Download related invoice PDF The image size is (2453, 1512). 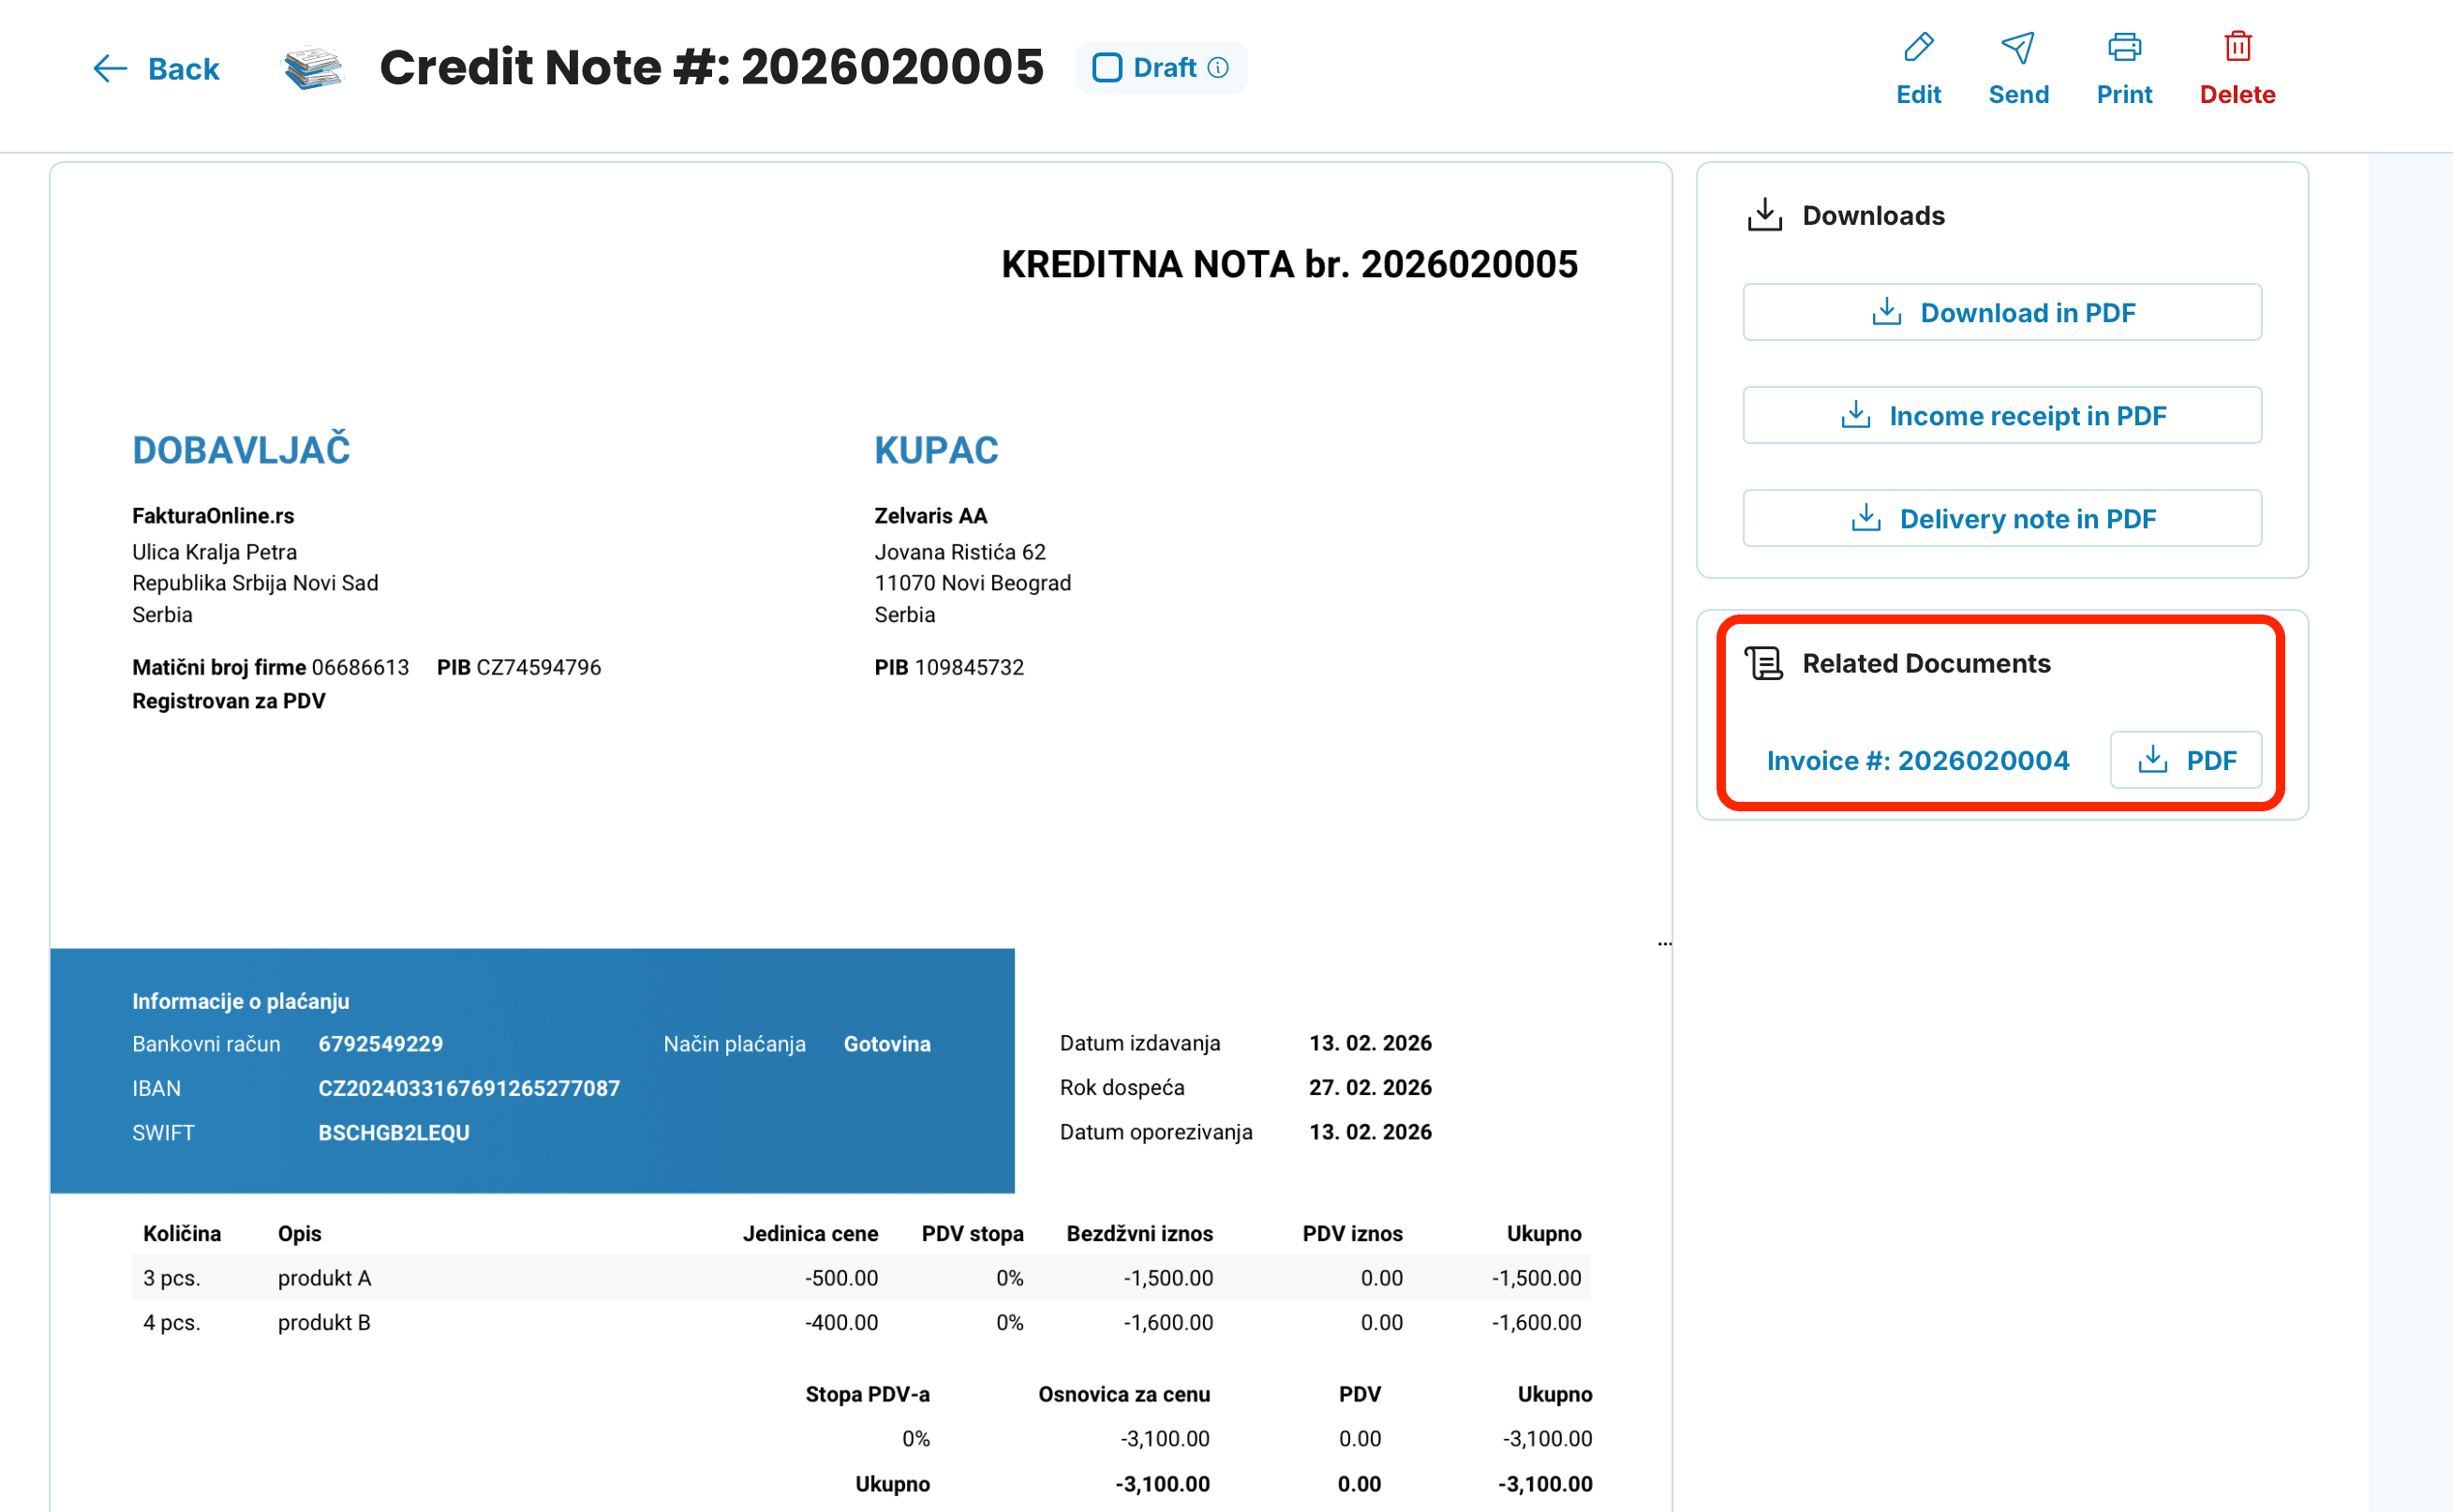(2185, 760)
